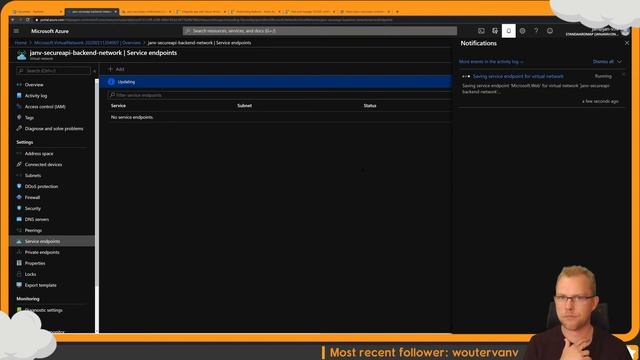Viewport: 640px width, 360px height.
Task: Open Address space settings
Action: (39, 154)
